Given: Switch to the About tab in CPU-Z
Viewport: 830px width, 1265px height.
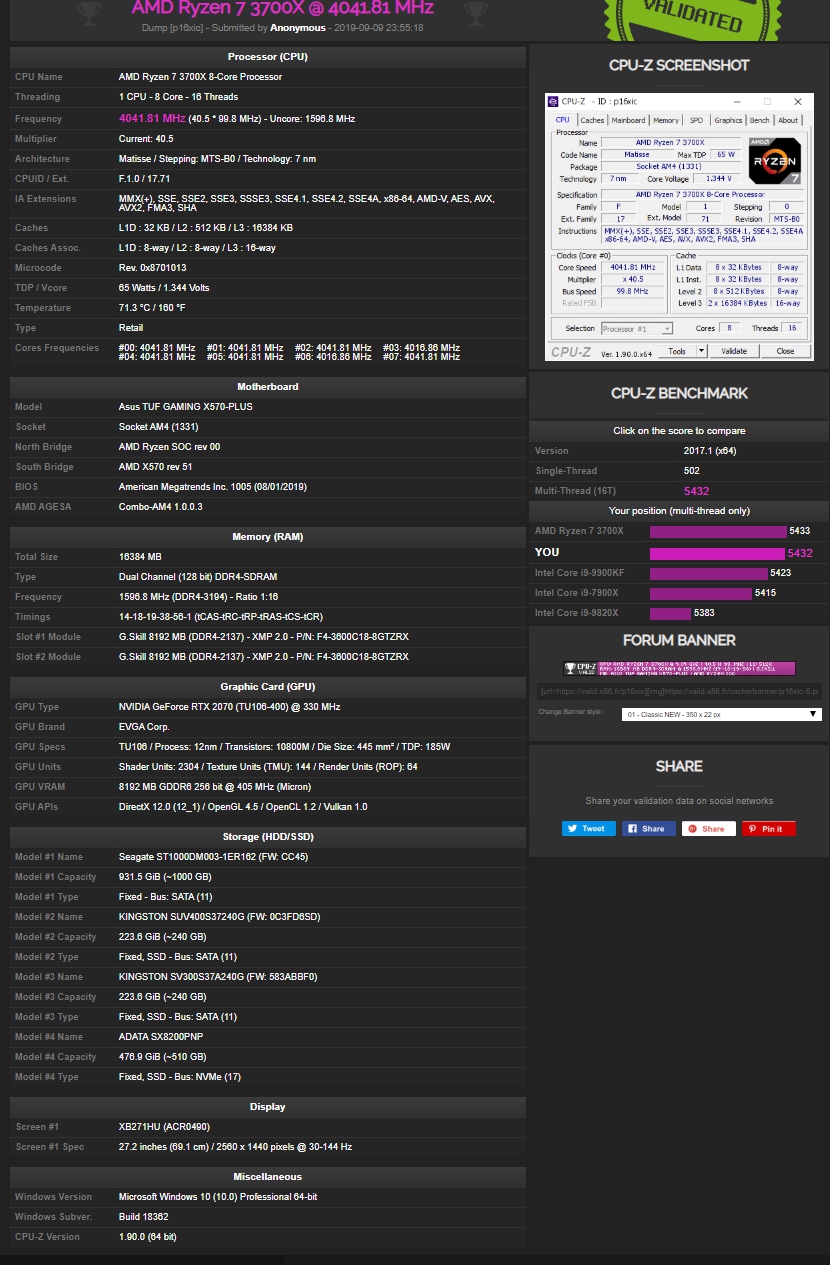Looking at the screenshot, I should point(788,120).
